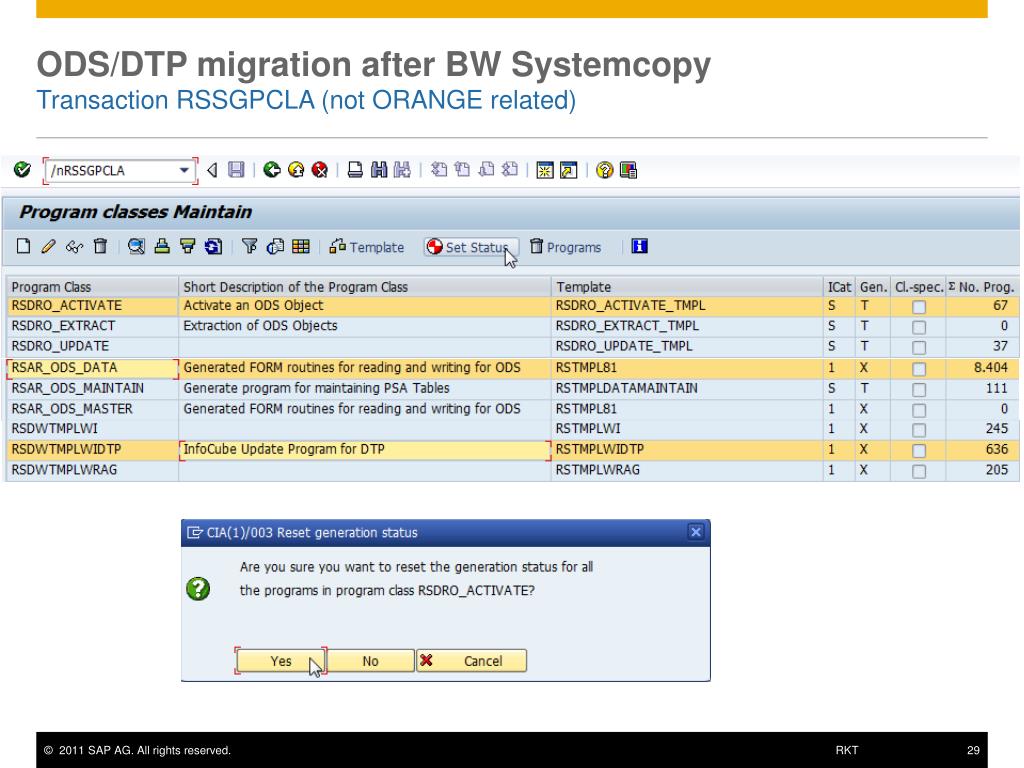Screen dimensions: 1024x768
Task: Toggle Cl.-spec. checkbox for RSAR_ODS_DATA
Action: coord(919,368)
